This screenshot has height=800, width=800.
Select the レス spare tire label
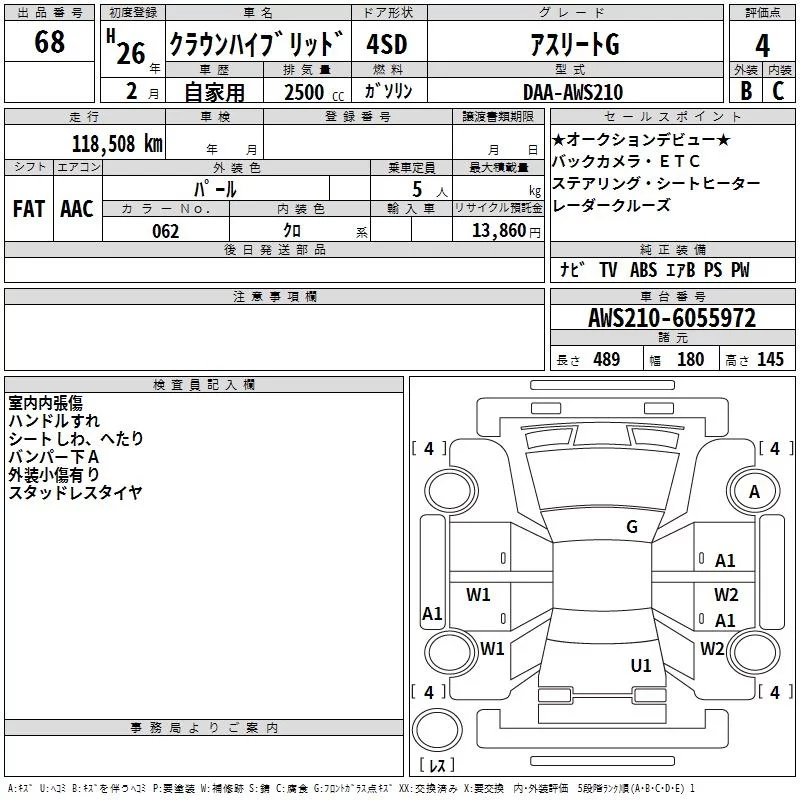point(437,765)
